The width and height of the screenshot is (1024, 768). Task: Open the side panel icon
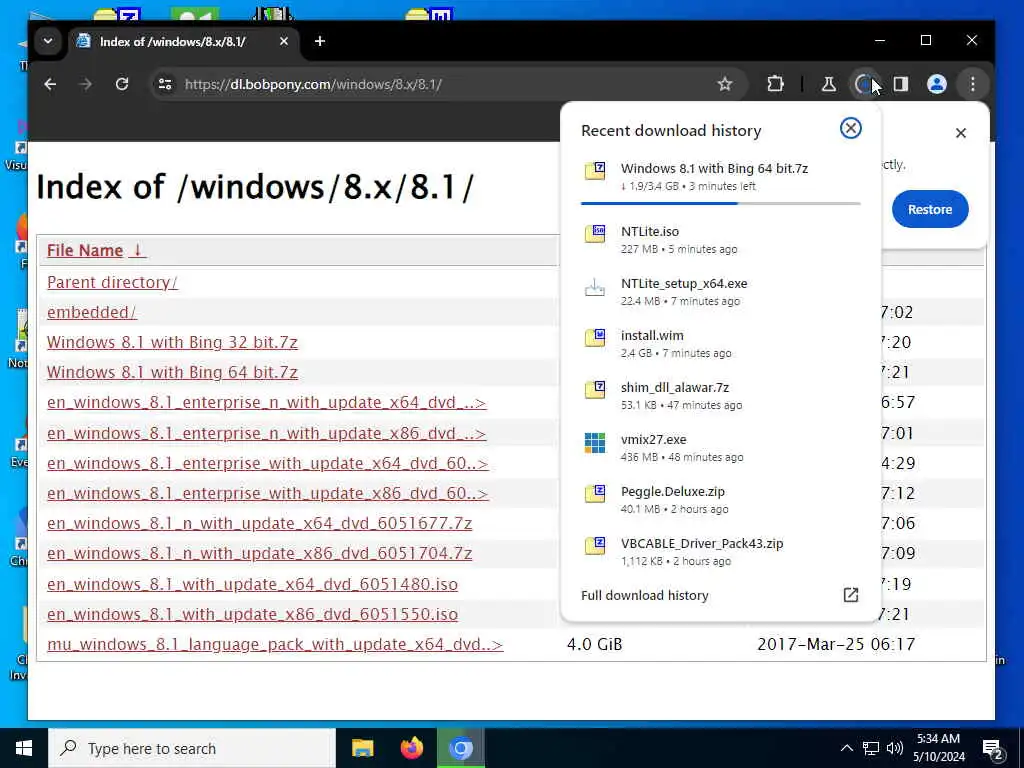tap(901, 84)
